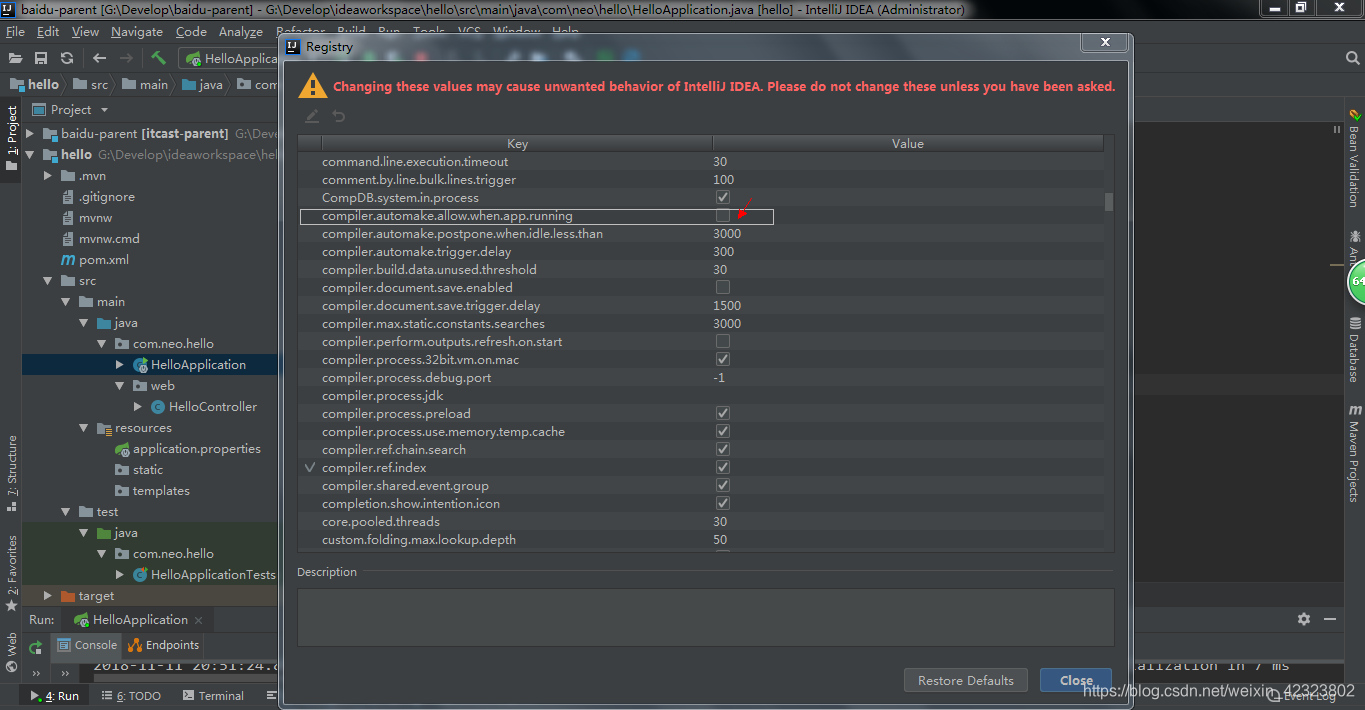This screenshot has width=1365, height=710.
Task: Expand the .mvn folder
Action: pos(48,176)
